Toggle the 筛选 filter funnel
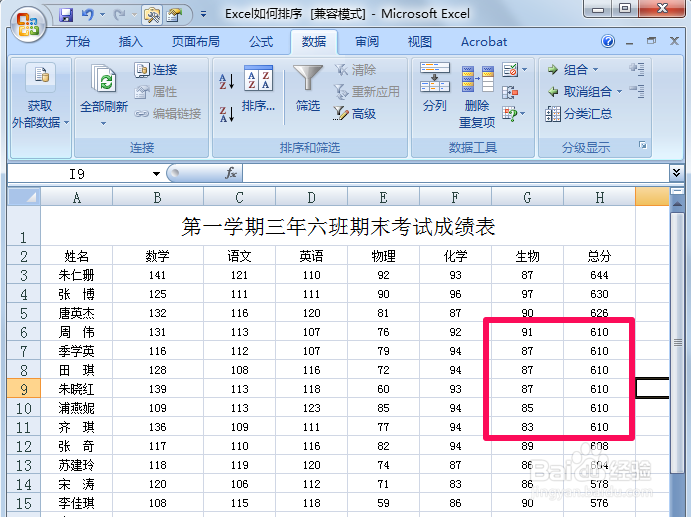This screenshot has width=691, height=517. [x=308, y=88]
